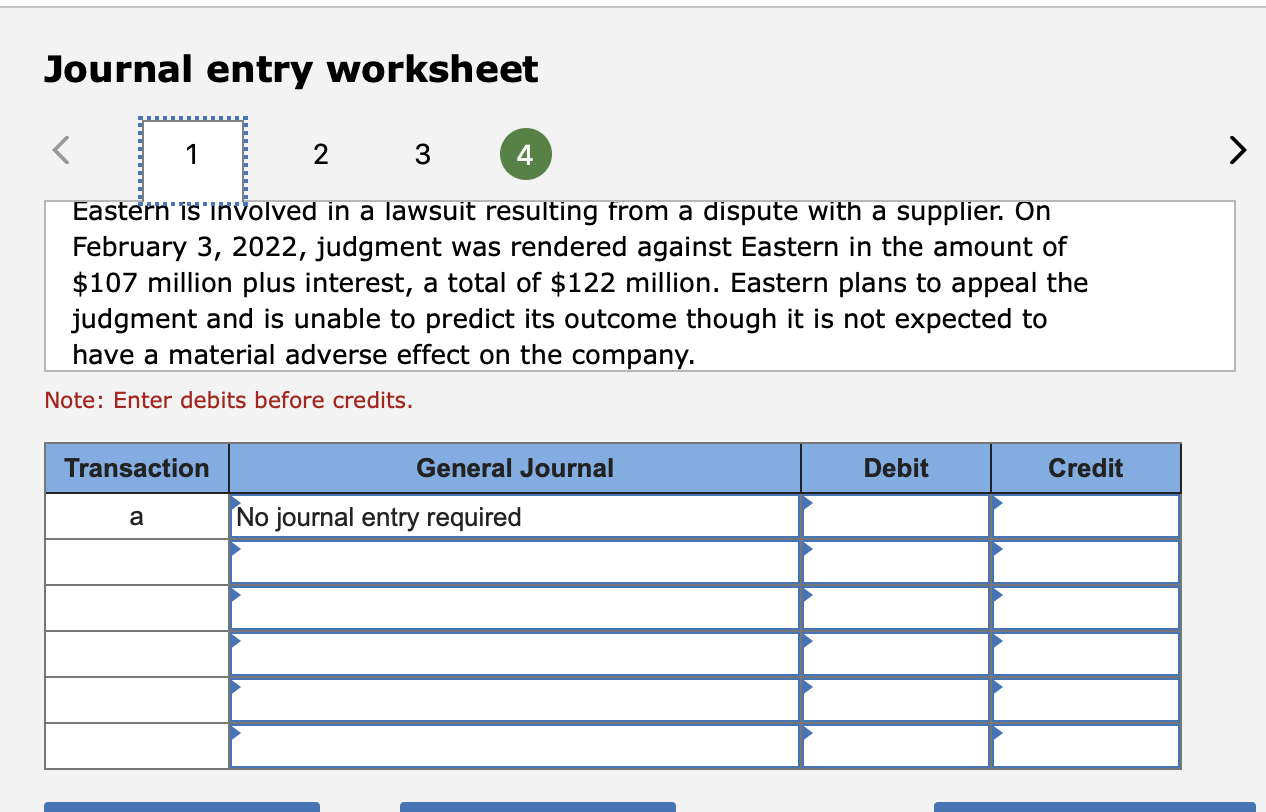
Task: Go to previous worksheet with left chevron
Action: [62, 151]
